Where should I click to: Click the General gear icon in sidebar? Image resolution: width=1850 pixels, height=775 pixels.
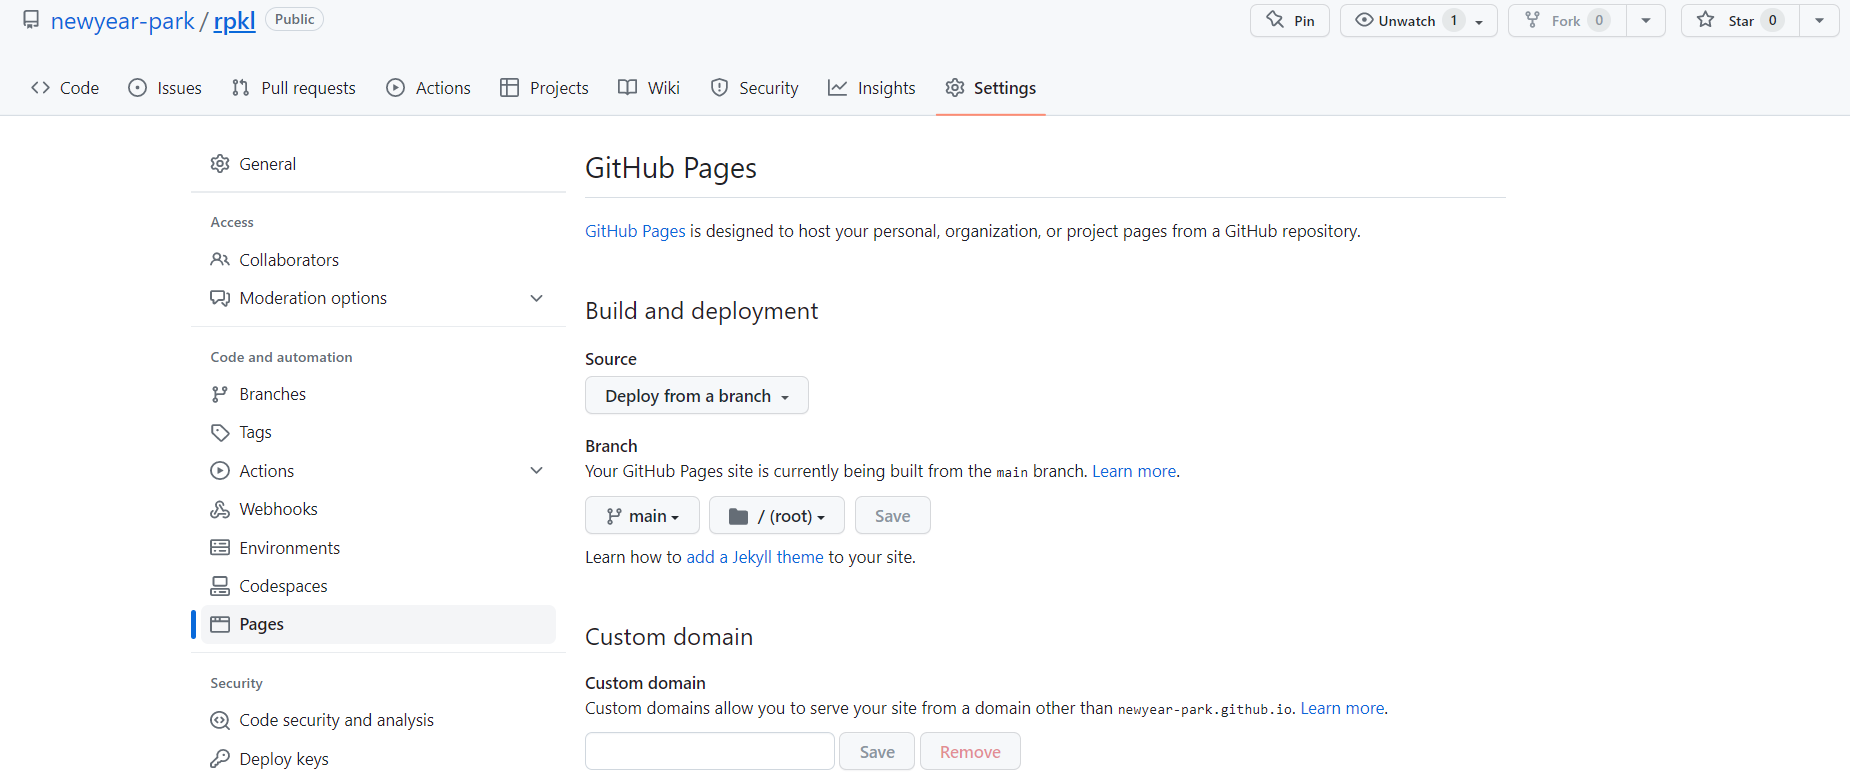220,164
